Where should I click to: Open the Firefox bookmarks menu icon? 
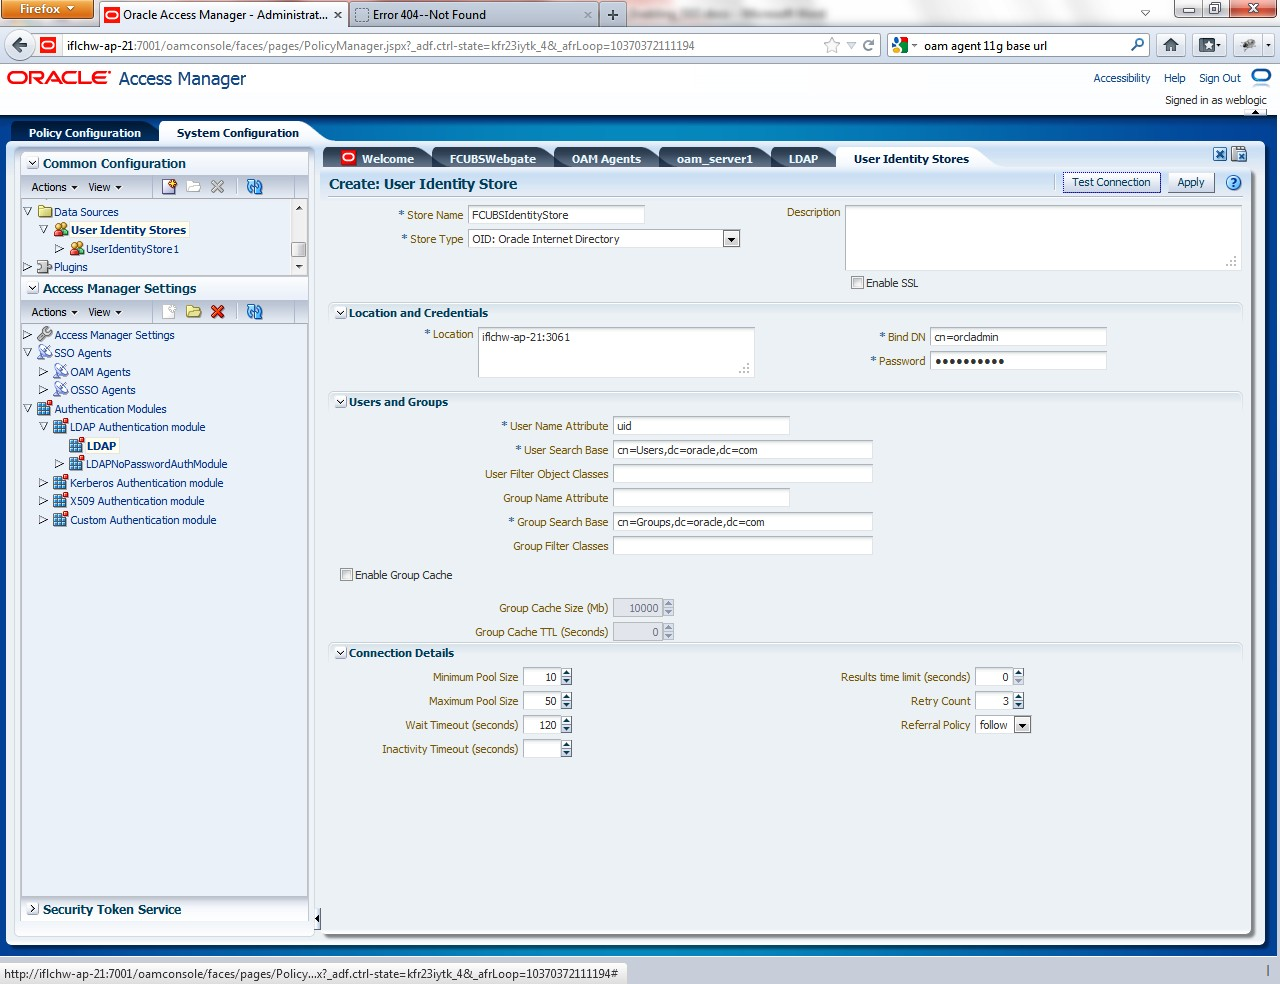[x=1210, y=45]
